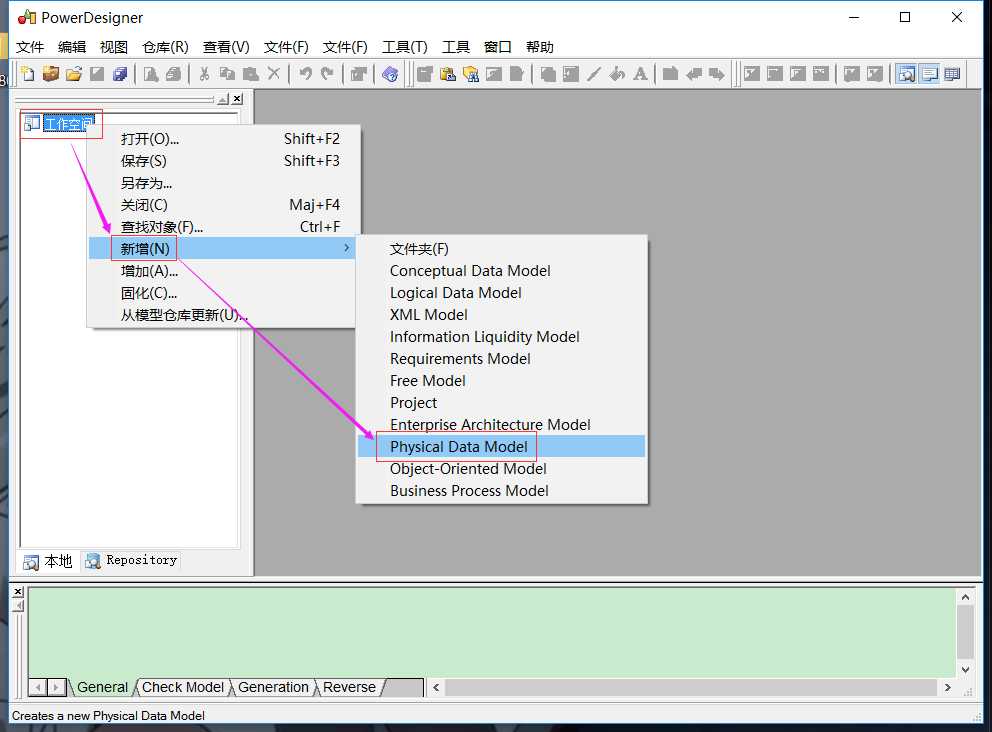The width and height of the screenshot is (992, 732).
Task: Click the New Model toolbar icon
Action: (27, 74)
